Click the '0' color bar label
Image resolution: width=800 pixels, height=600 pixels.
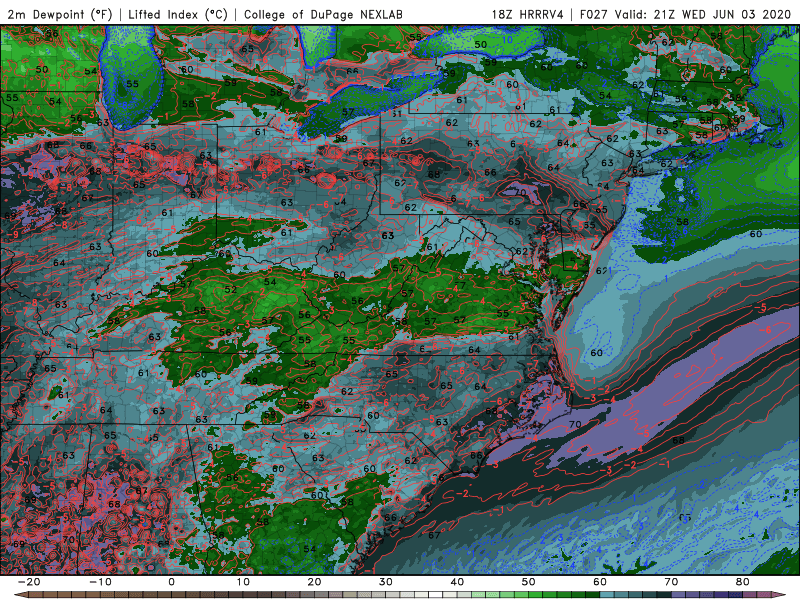pyautogui.click(x=171, y=582)
